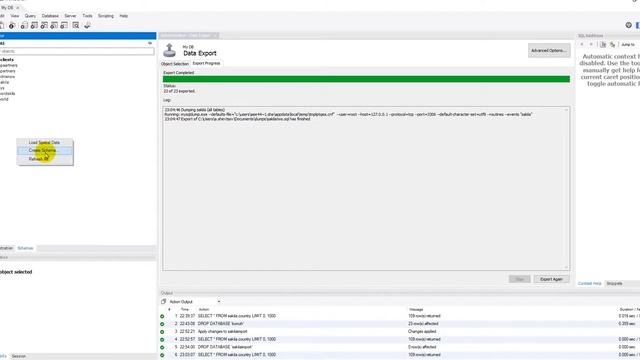Click the create new schema toolbar icon

(24, 26)
